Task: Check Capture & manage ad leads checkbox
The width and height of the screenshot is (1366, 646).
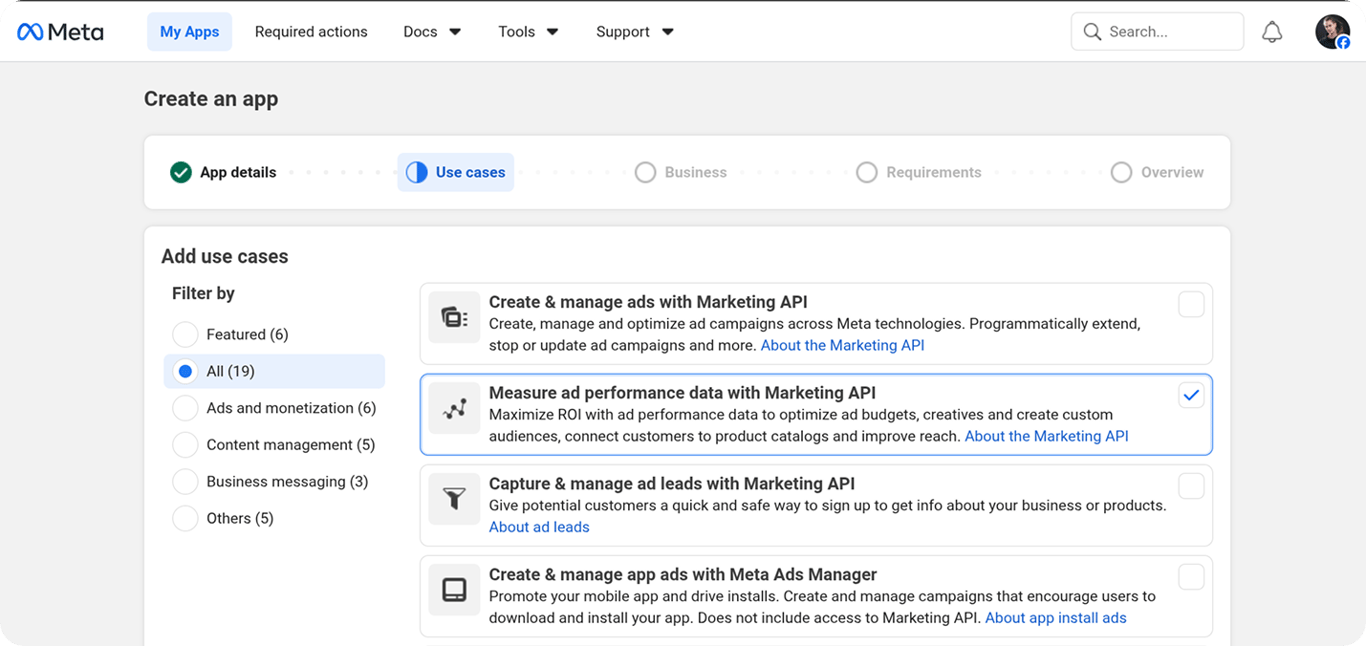Action: 1191,486
